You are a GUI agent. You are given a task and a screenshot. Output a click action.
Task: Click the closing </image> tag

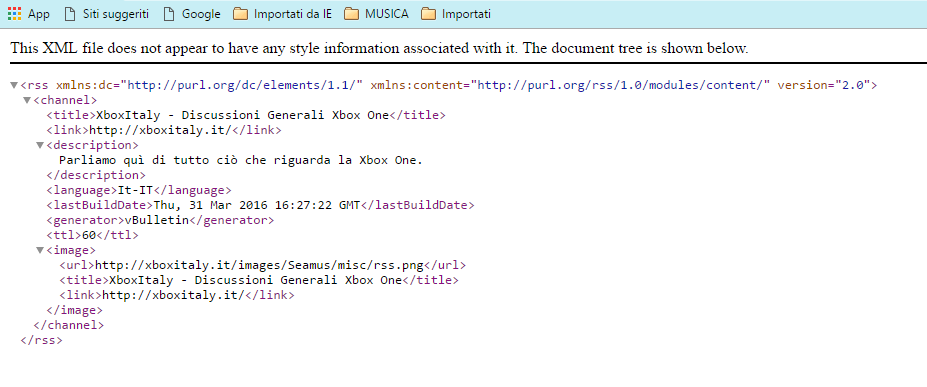[x=74, y=310]
